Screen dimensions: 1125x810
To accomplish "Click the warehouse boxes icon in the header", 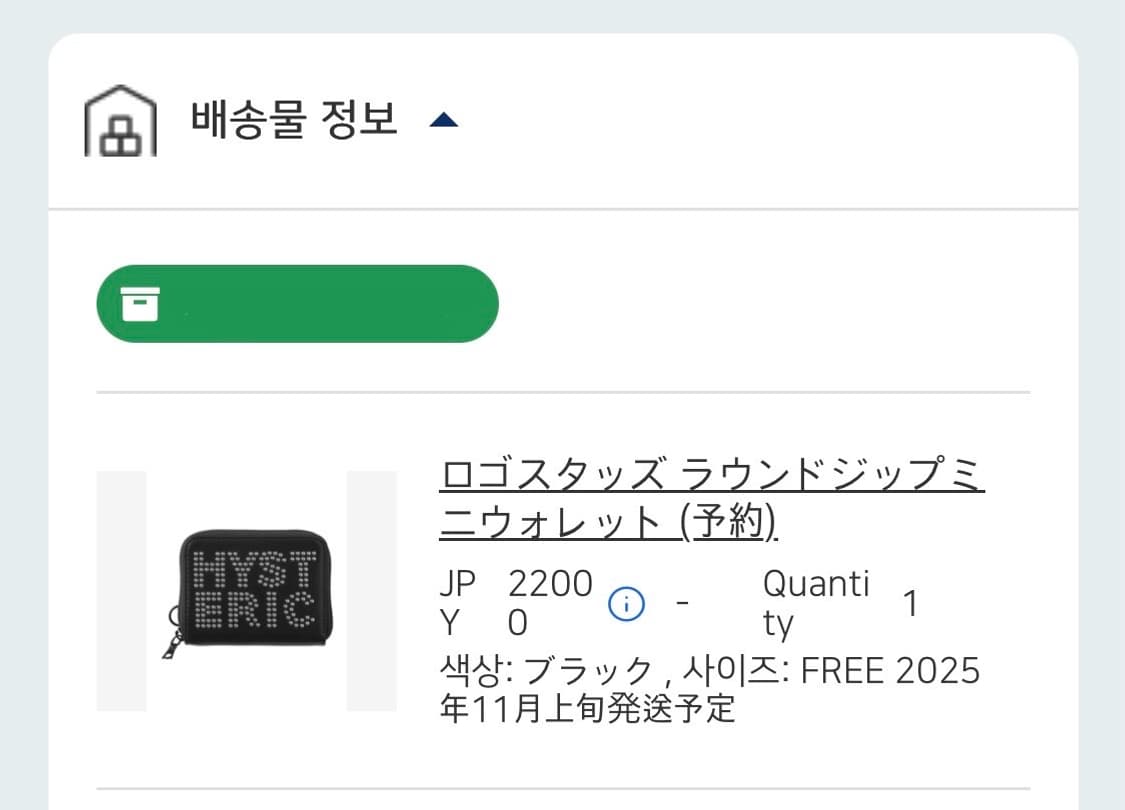I will (120, 122).
